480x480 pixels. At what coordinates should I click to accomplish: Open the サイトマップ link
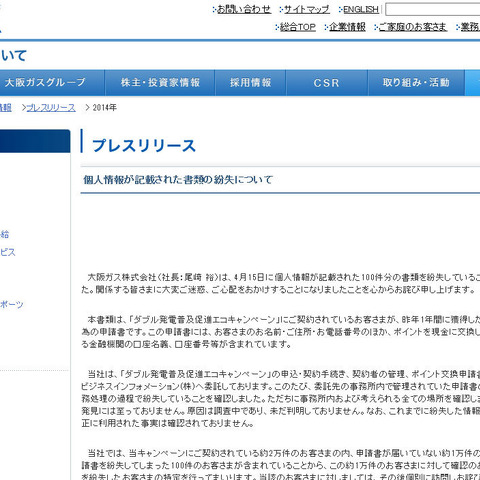[x=307, y=9]
